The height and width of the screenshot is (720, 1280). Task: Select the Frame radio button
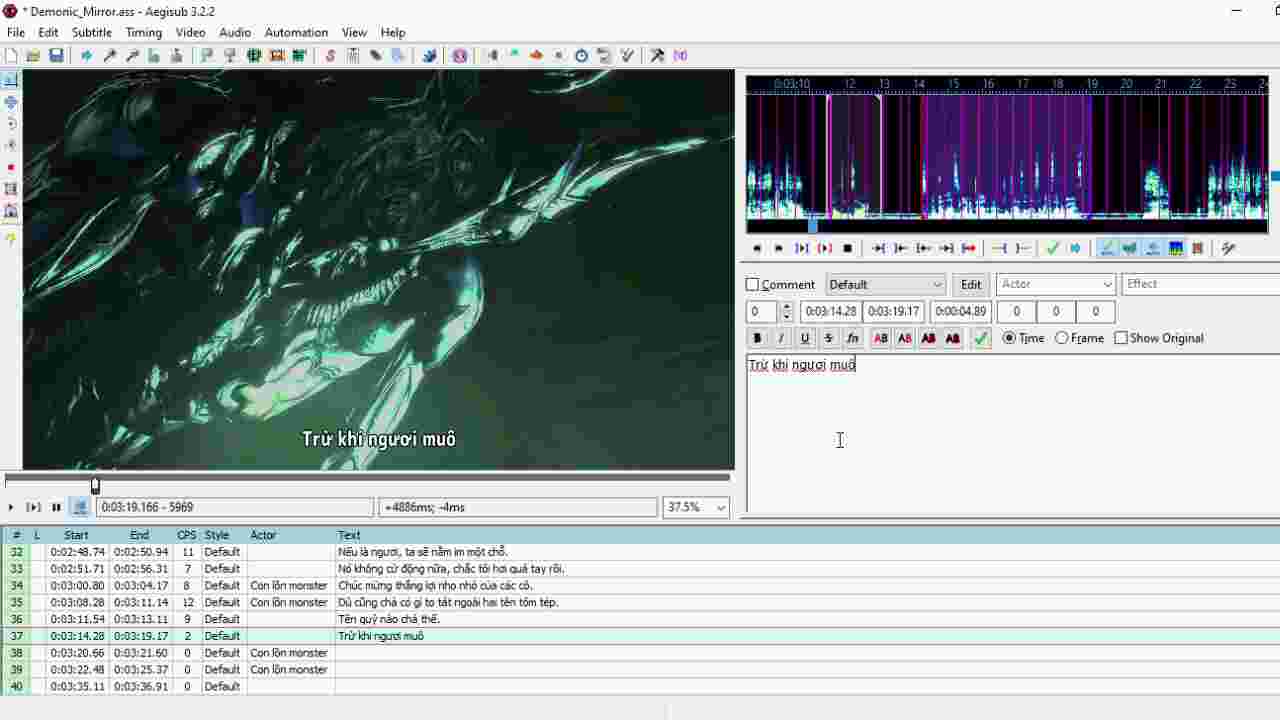click(x=1062, y=338)
